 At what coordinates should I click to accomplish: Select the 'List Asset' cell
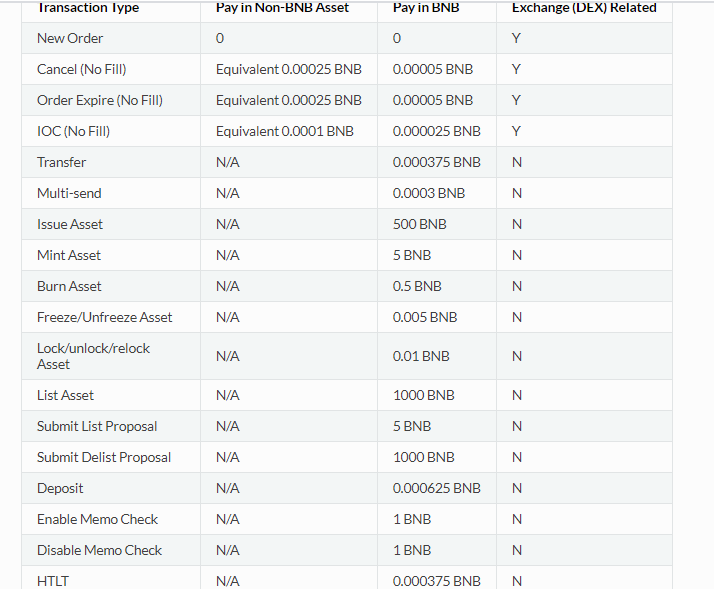[66, 395]
